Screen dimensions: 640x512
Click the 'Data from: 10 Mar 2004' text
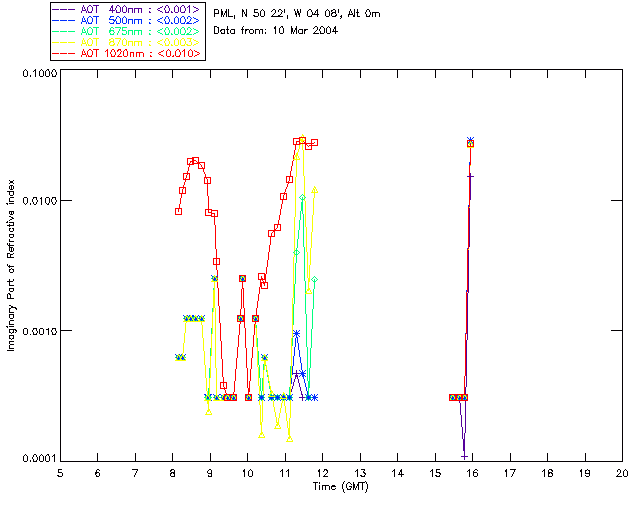click(276, 31)
